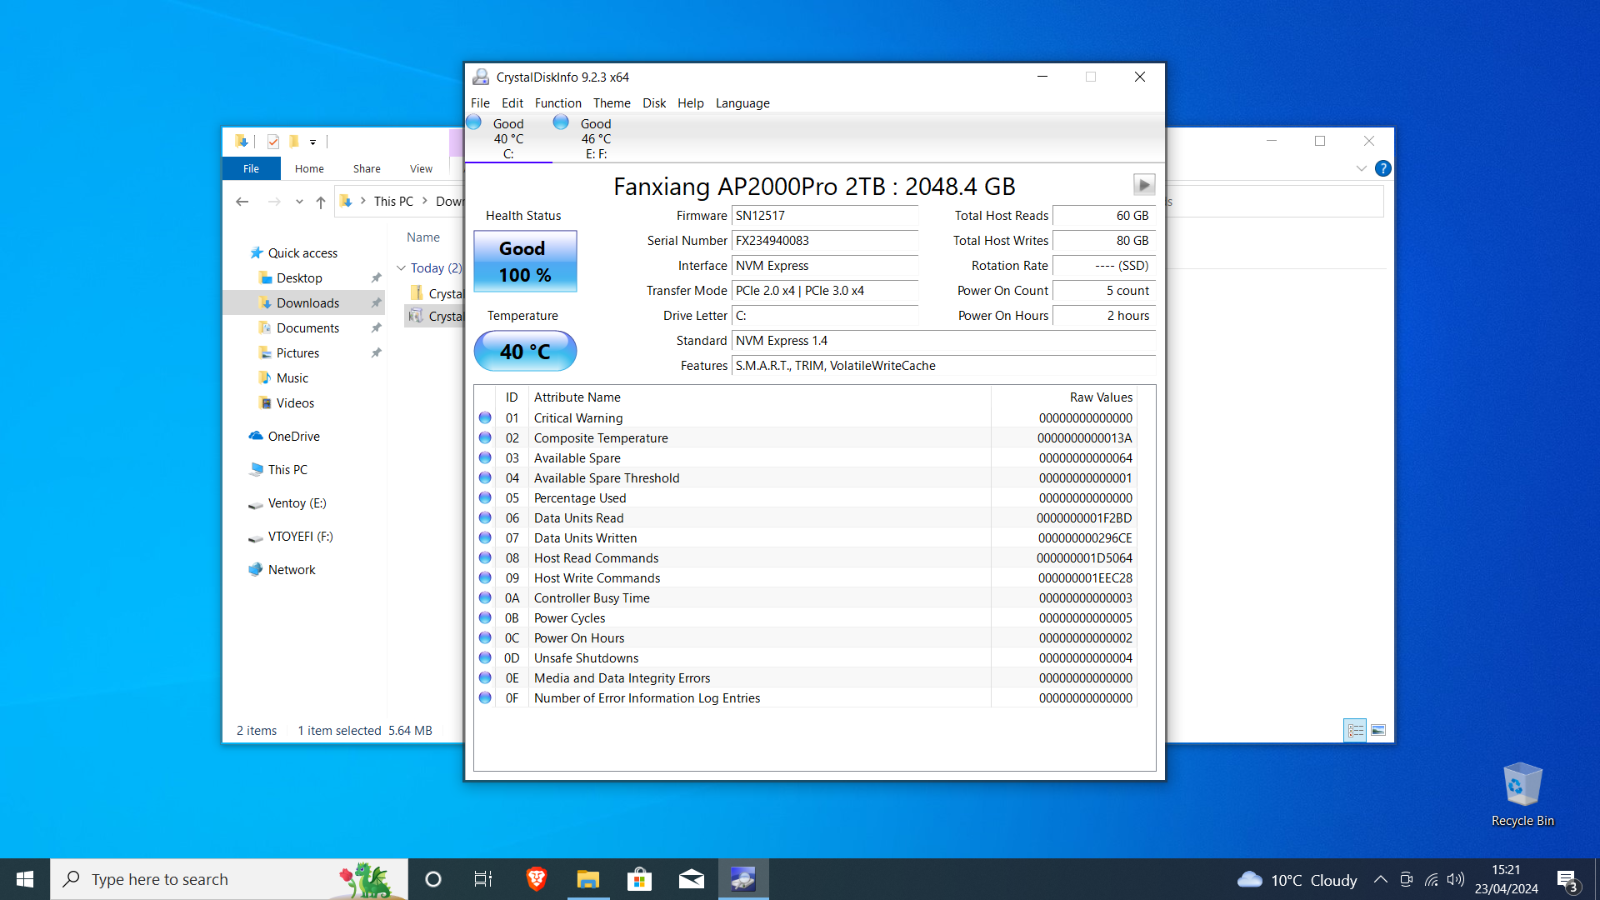The width and height of the screenshot is (1600, 900).
Task: Open the Language menu
Action: tap(742, 103)
